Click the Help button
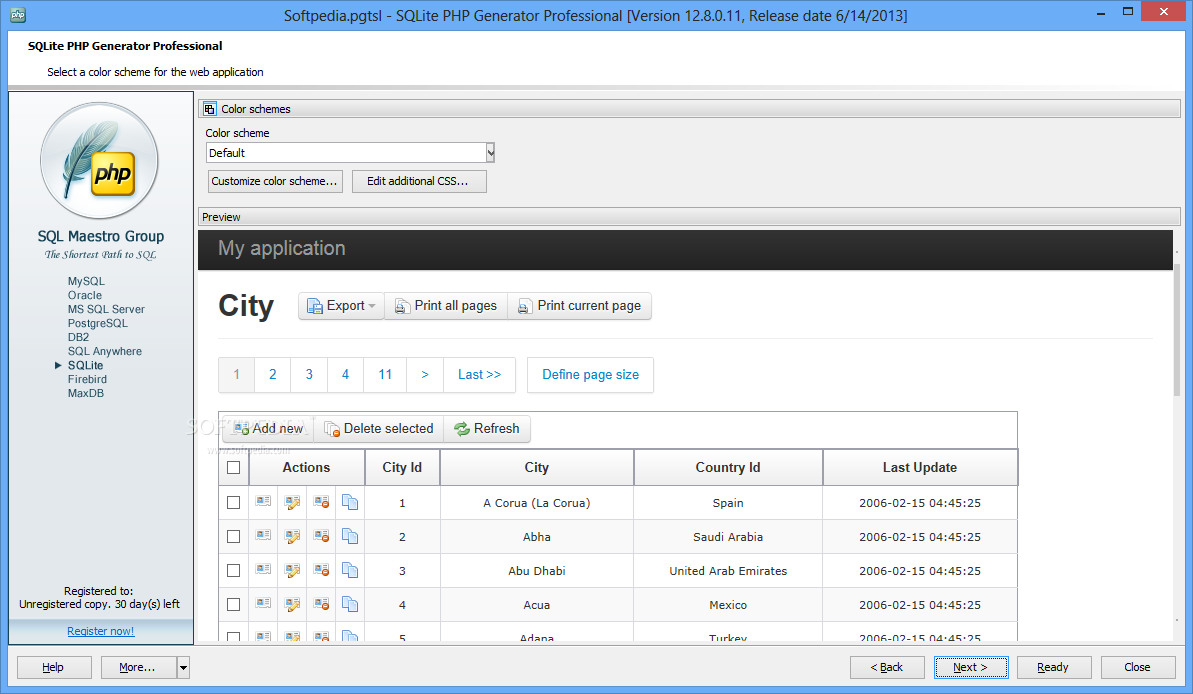Image resolution: width=1193 pixels, height=694 pixels. click(53, 667)
